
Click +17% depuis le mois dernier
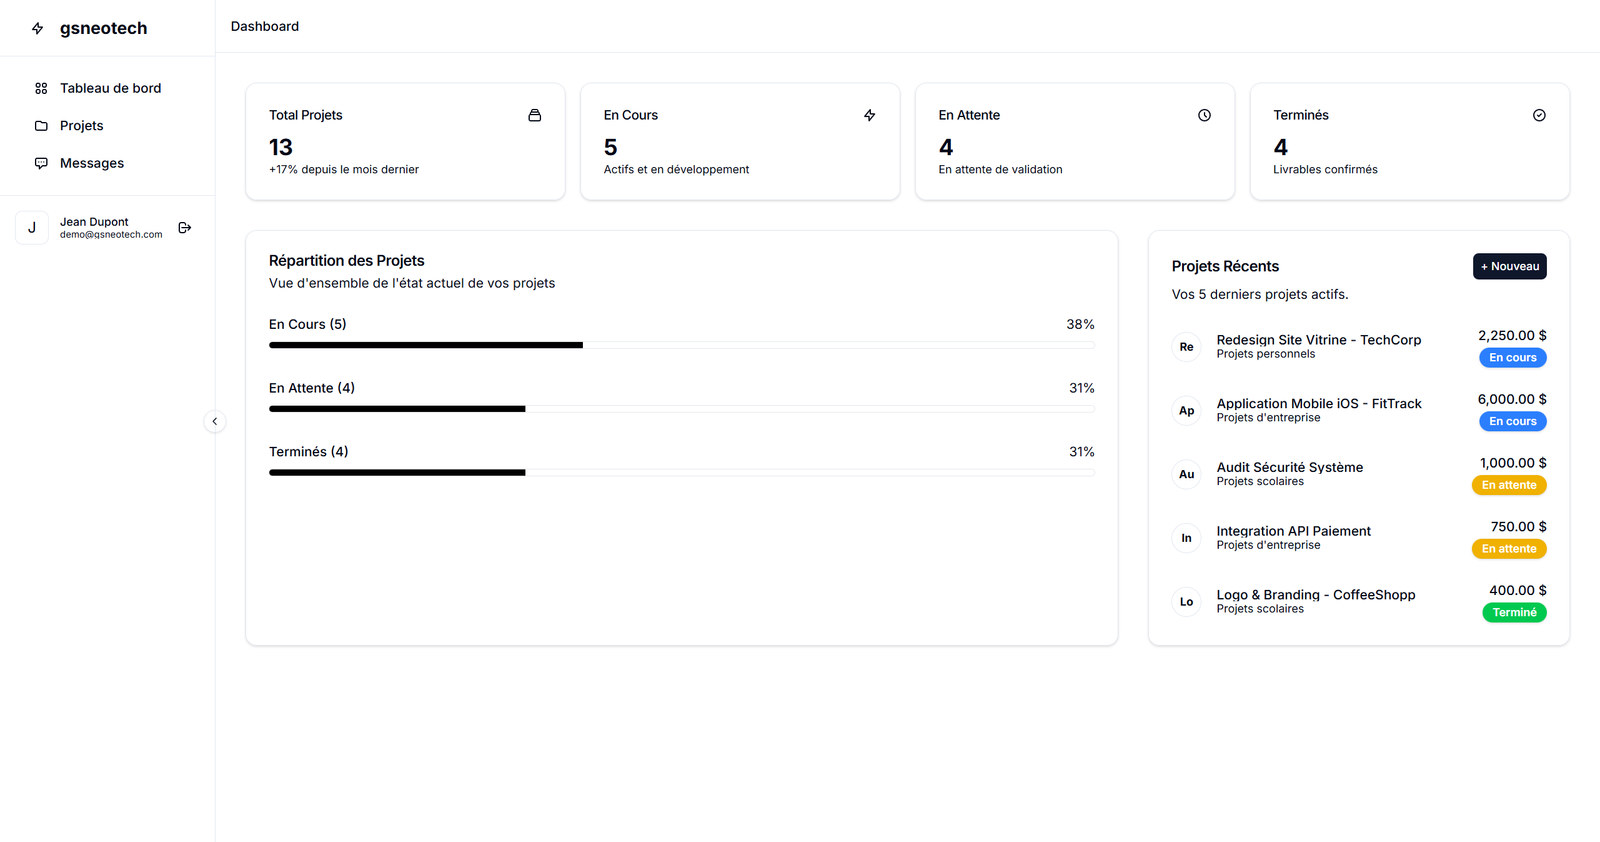pos(344,170)
